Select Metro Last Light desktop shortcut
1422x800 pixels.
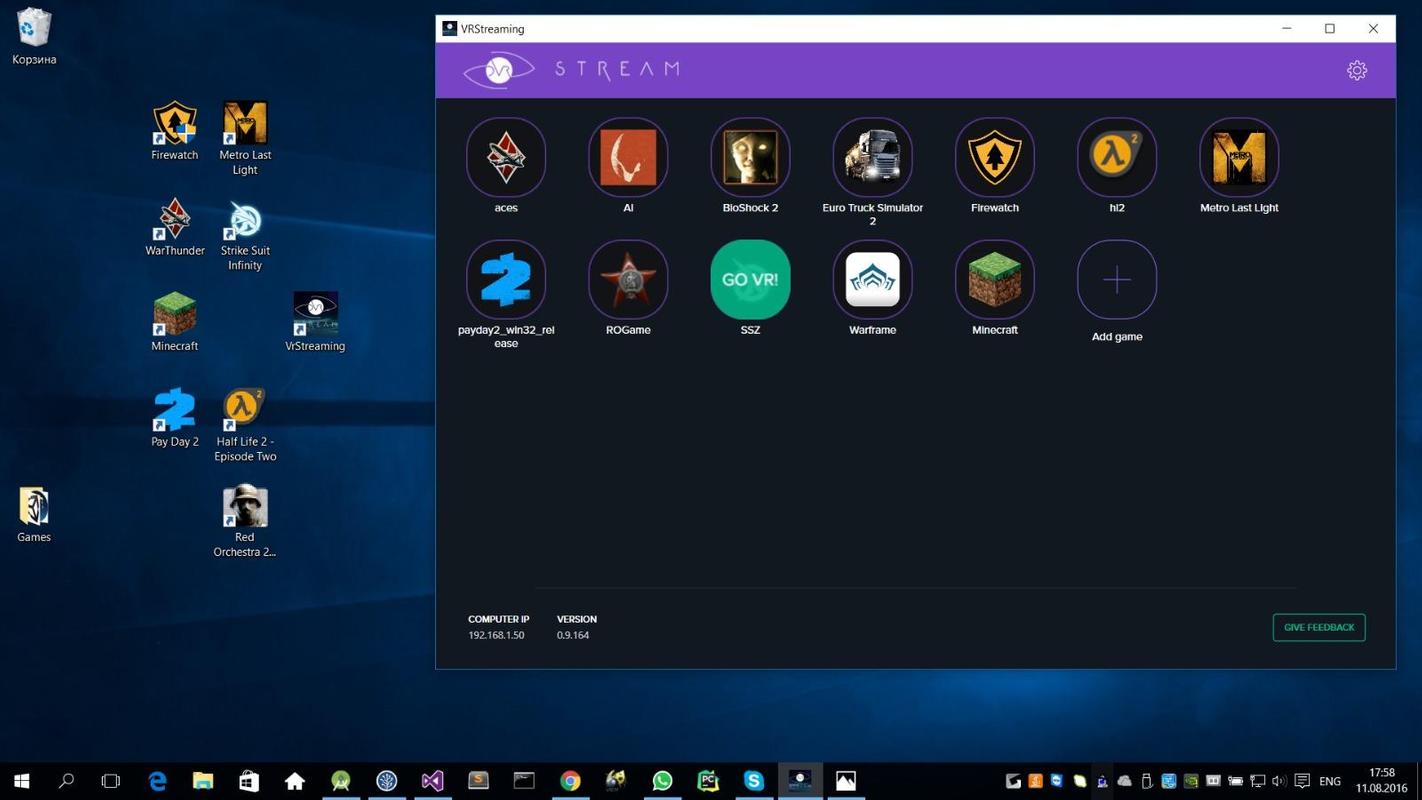245,138
